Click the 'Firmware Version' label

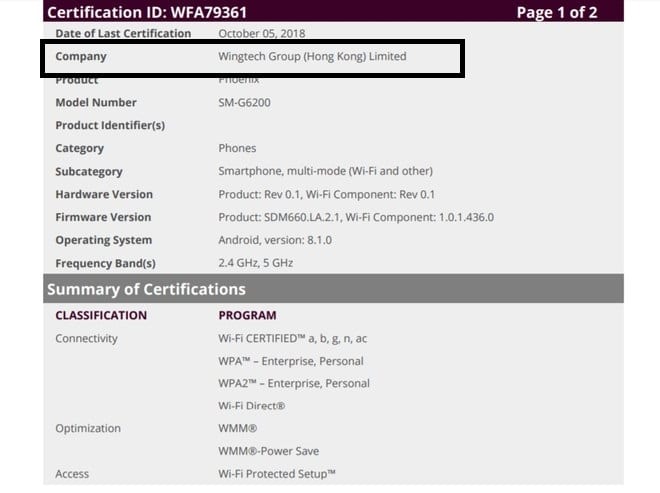click(x=103, y=217)
